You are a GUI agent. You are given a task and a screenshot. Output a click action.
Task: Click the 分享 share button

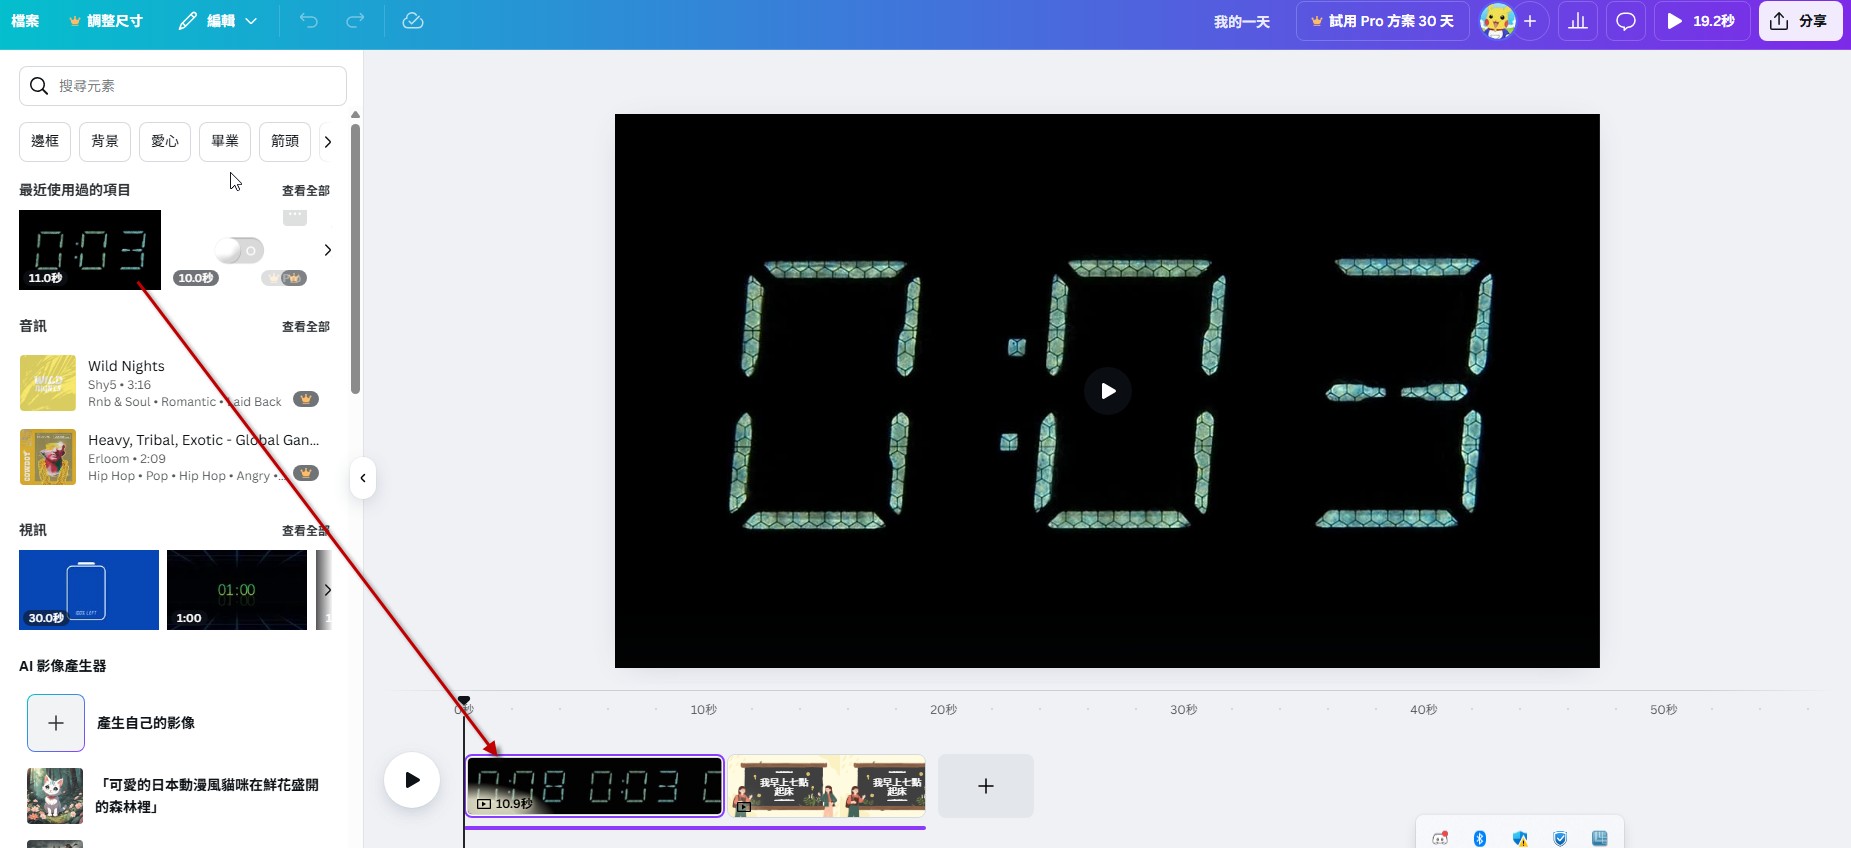click(1800, 21)
